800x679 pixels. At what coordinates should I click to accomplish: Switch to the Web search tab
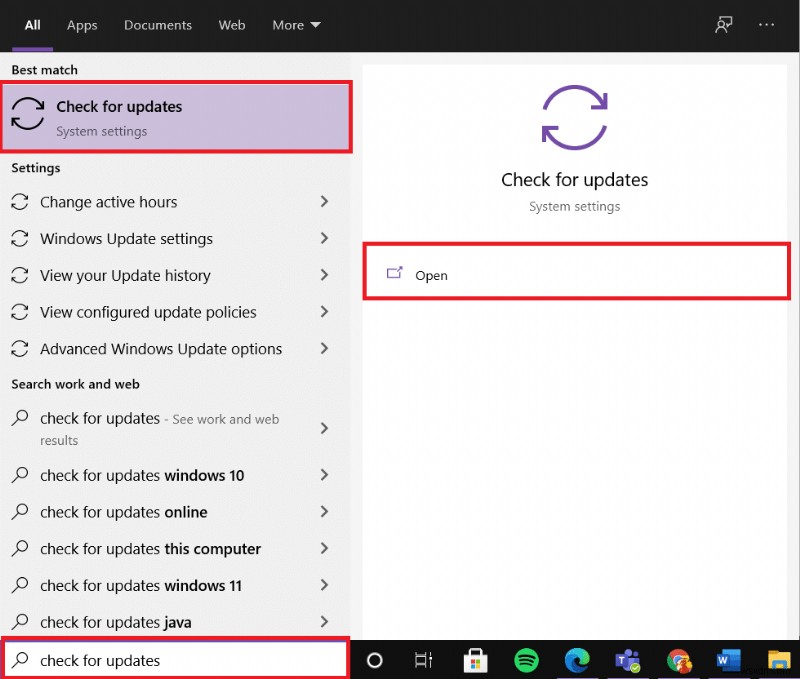tap(232, 25)
